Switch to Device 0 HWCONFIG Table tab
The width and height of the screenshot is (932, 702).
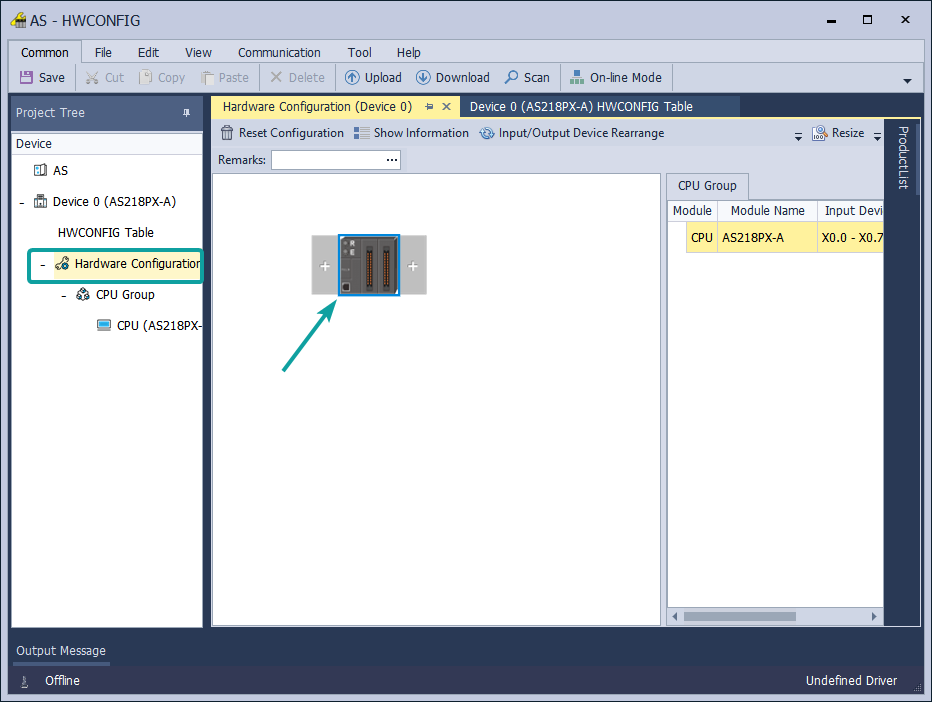click(581, 106)
